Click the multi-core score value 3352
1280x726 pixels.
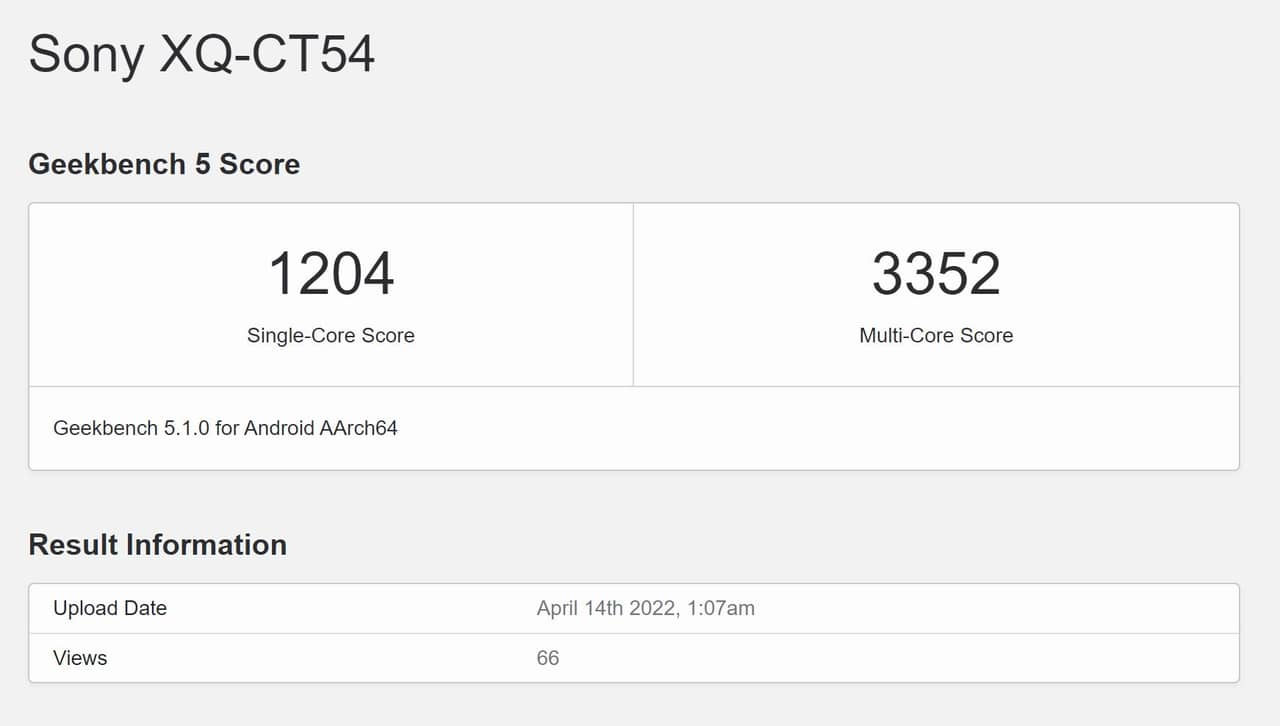936,273
